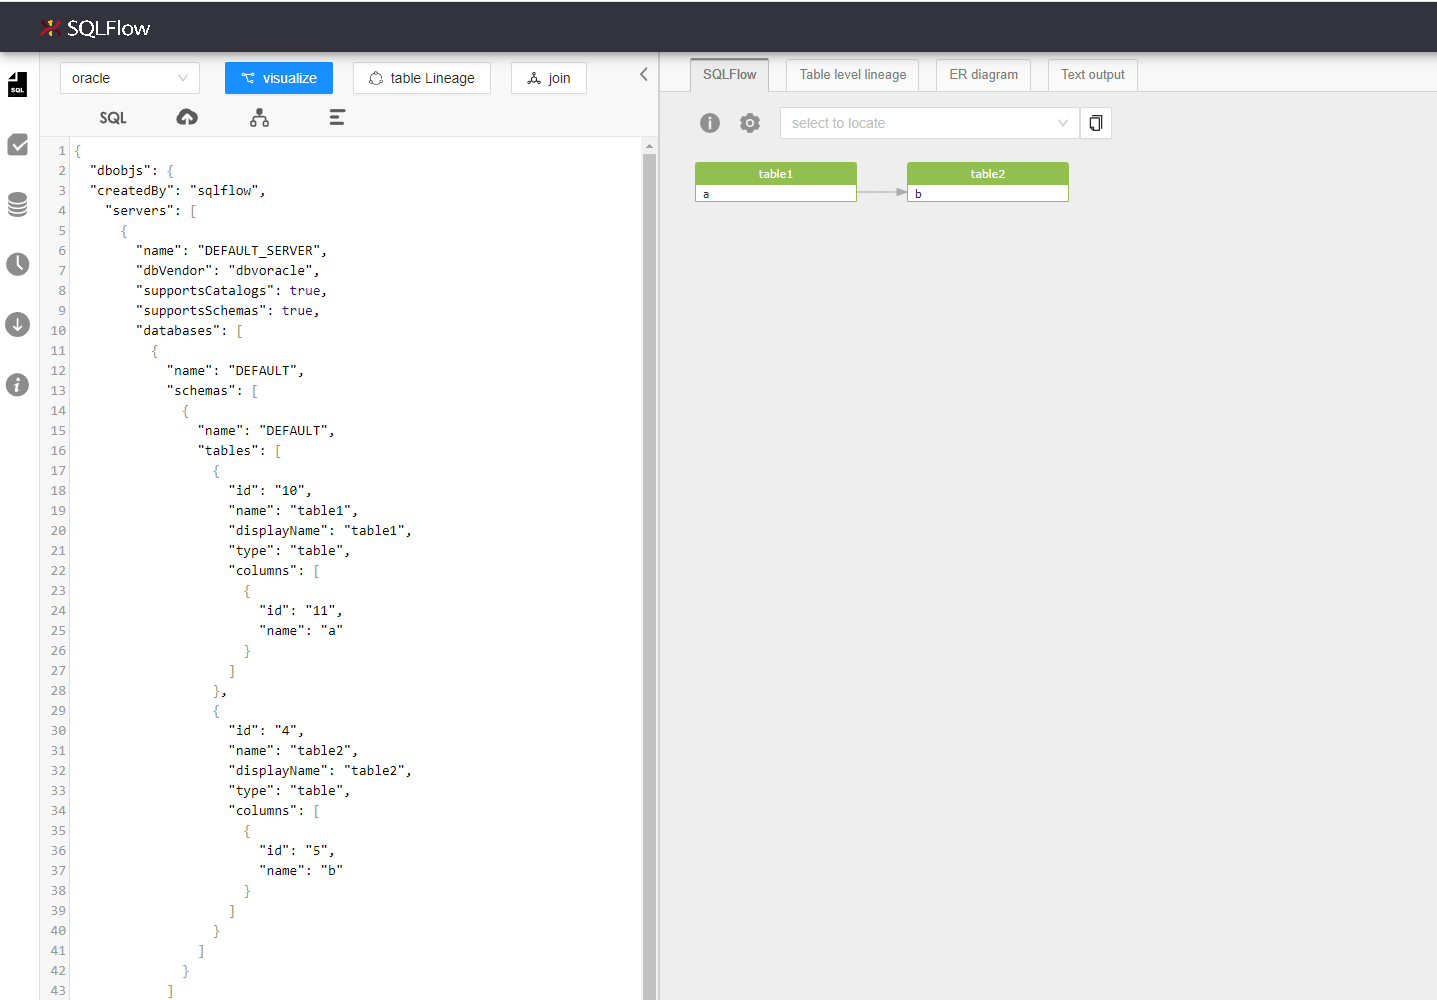Click the "name": "b" line
This screenshot has height=1000, width=1437.
[302, 871]
